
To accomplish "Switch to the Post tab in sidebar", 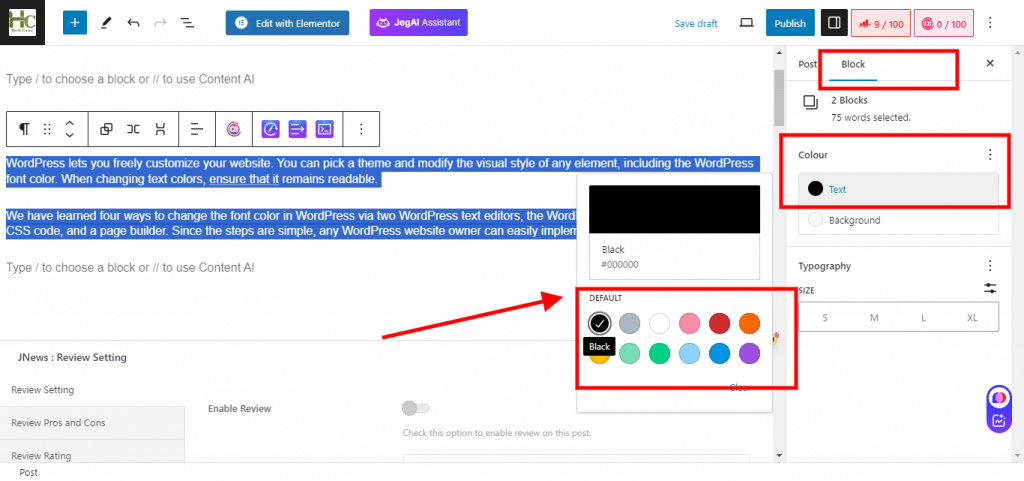I will pyautogui.click(x=807, y=64).
